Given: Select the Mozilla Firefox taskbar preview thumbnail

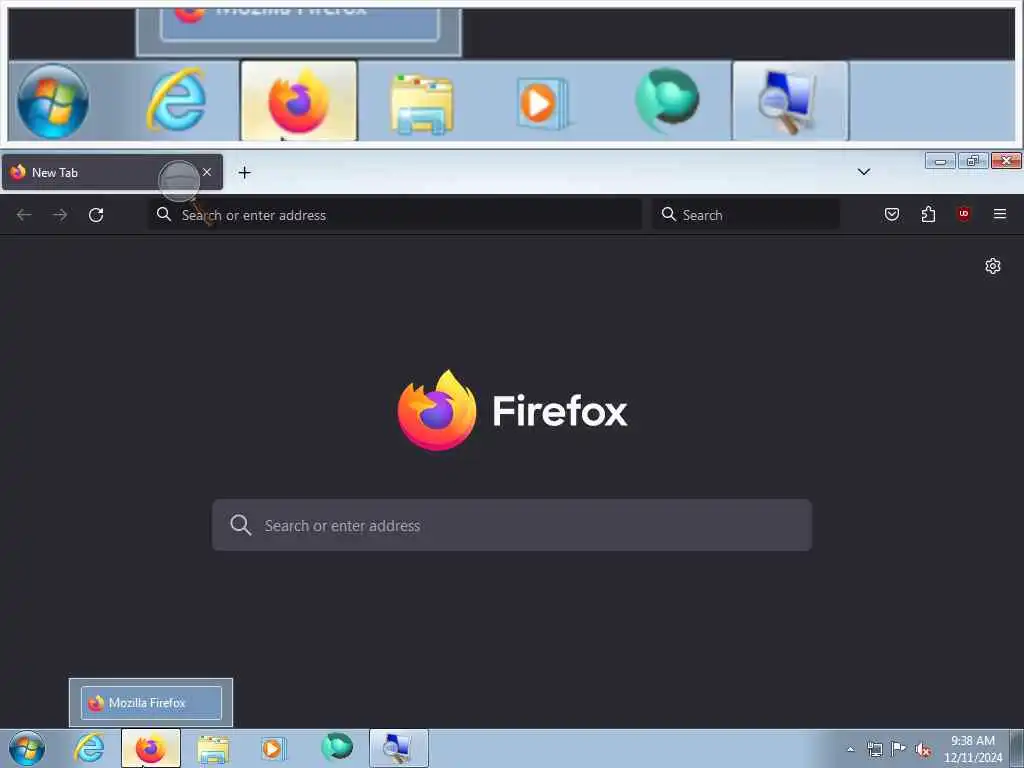Looking at the screenshot, I should [x=151, y=703].
